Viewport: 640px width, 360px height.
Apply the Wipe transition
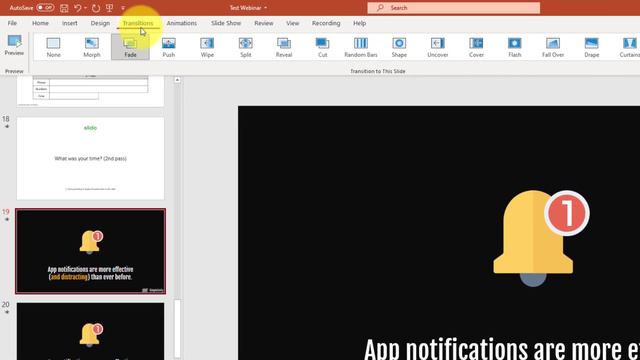(207, 47)
